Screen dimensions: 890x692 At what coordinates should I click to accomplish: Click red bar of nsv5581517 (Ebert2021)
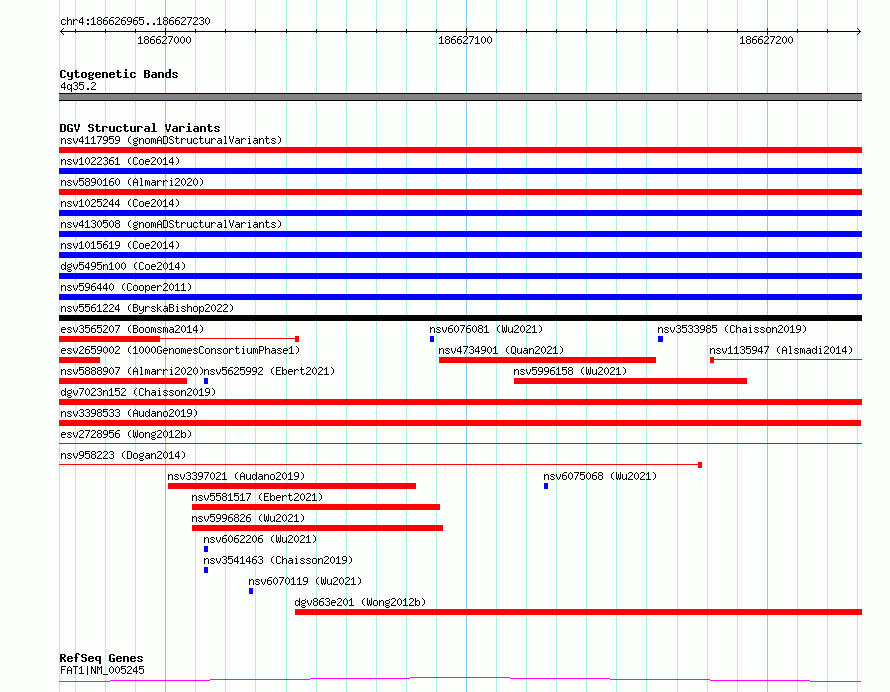point(316,507)
